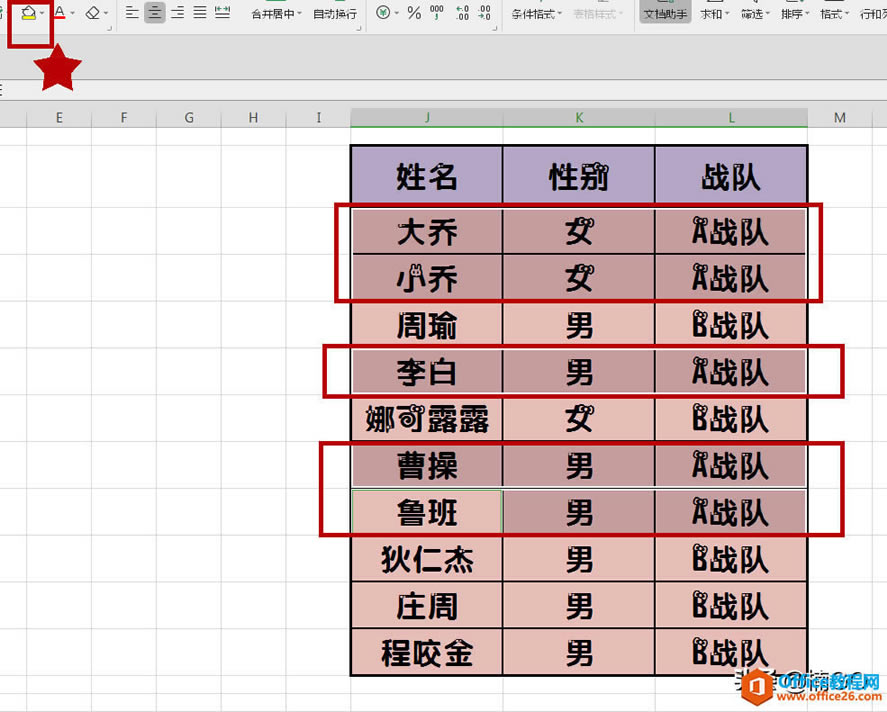887x712 pixels.
Task: Select column J header
Action: pyautogui.click(x=427, y=118)
